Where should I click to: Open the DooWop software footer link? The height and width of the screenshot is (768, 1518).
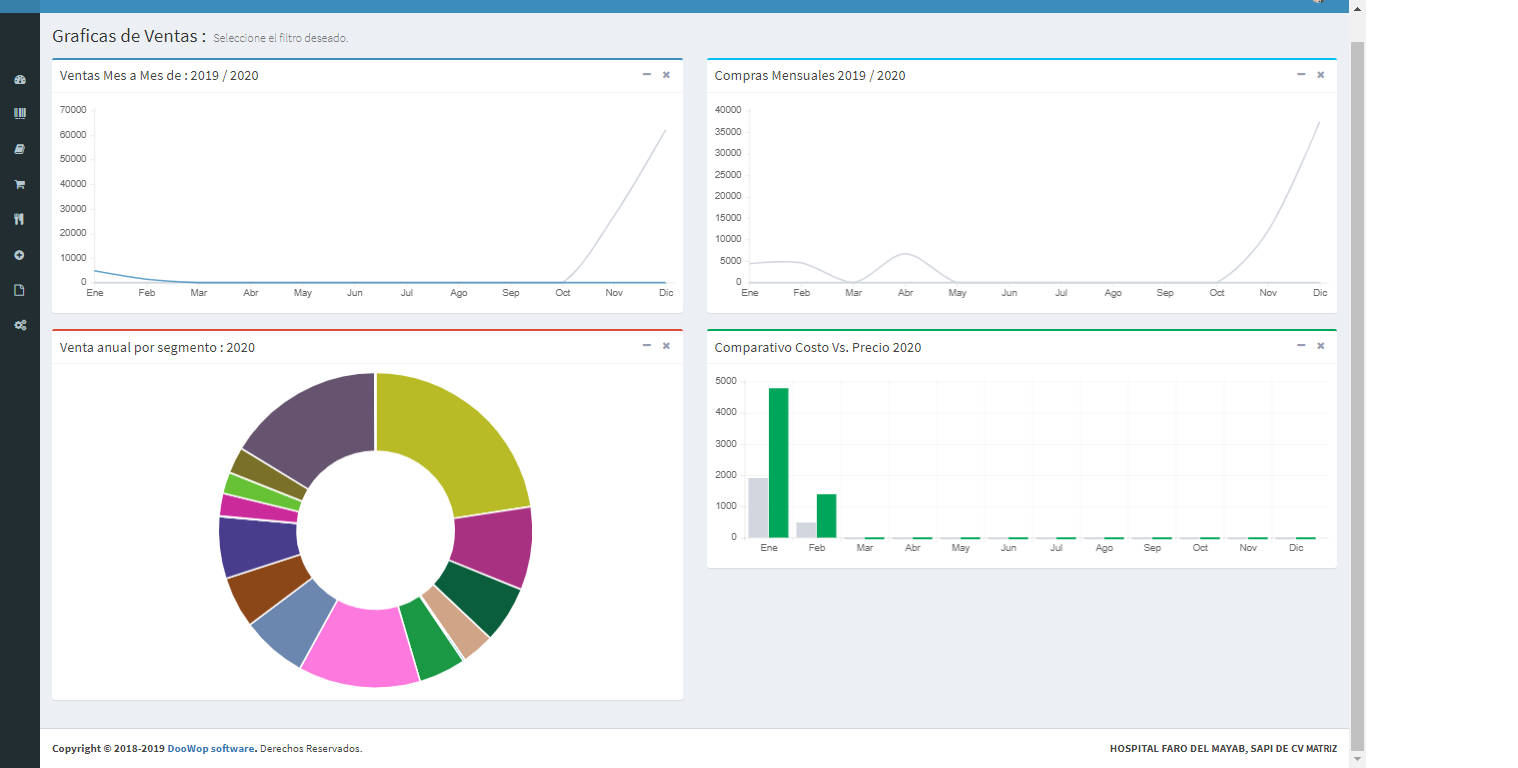click(x=211, y=748)
